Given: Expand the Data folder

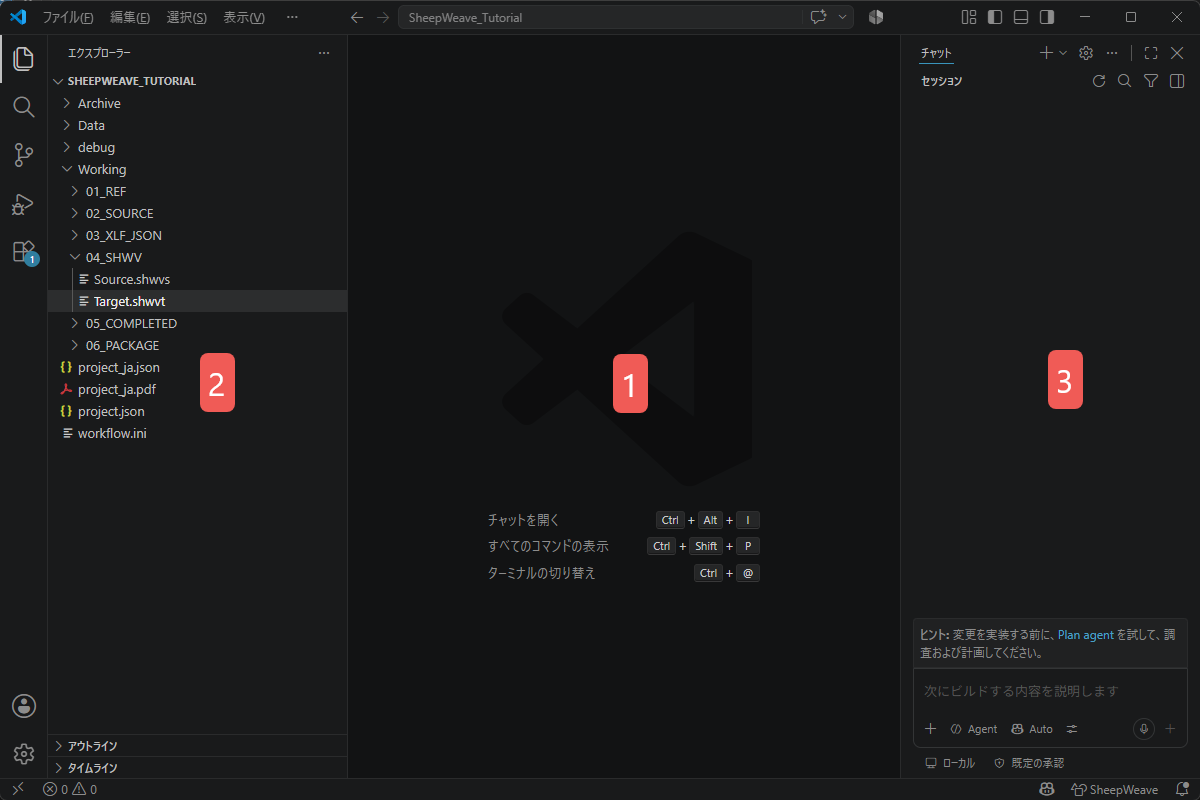Looking at the screenshot, I should pos(197,125).
